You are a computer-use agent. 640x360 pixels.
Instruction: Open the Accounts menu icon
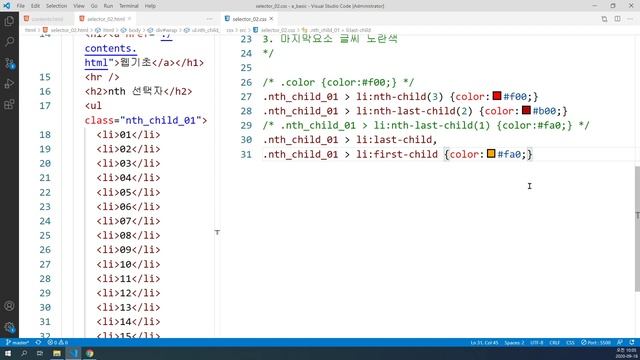[9, 306]
